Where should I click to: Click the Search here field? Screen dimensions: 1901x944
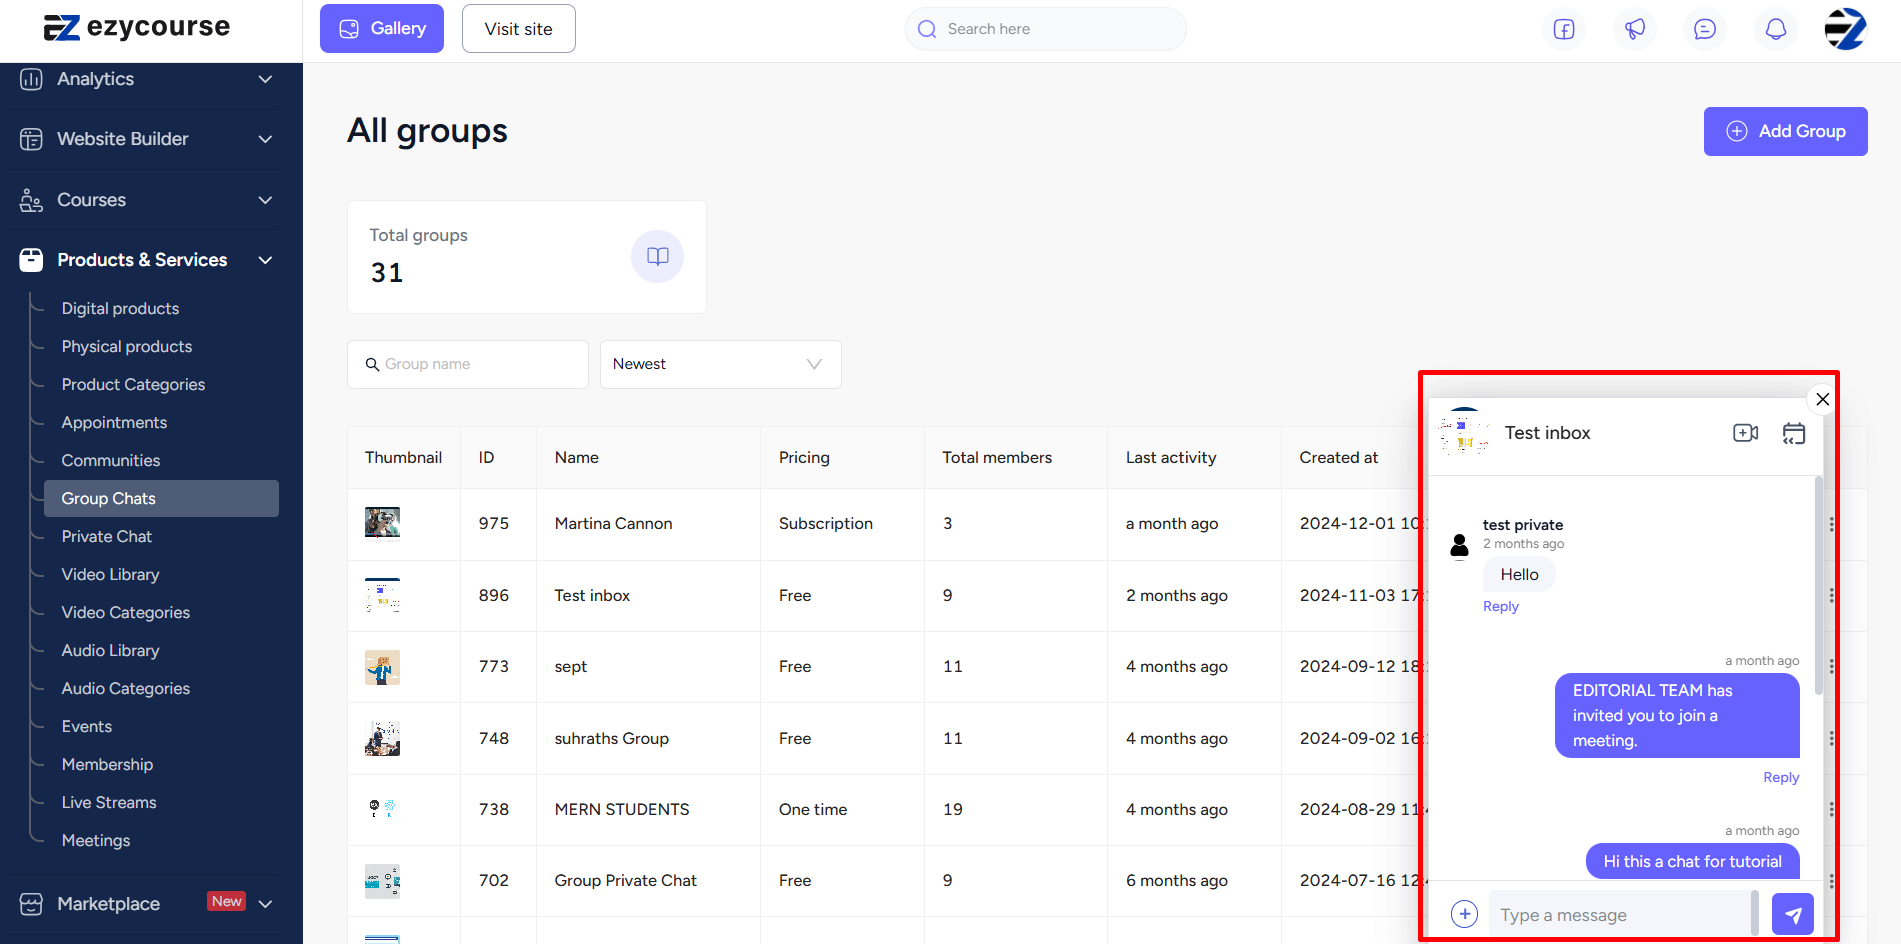click(x=1046, y=29)
